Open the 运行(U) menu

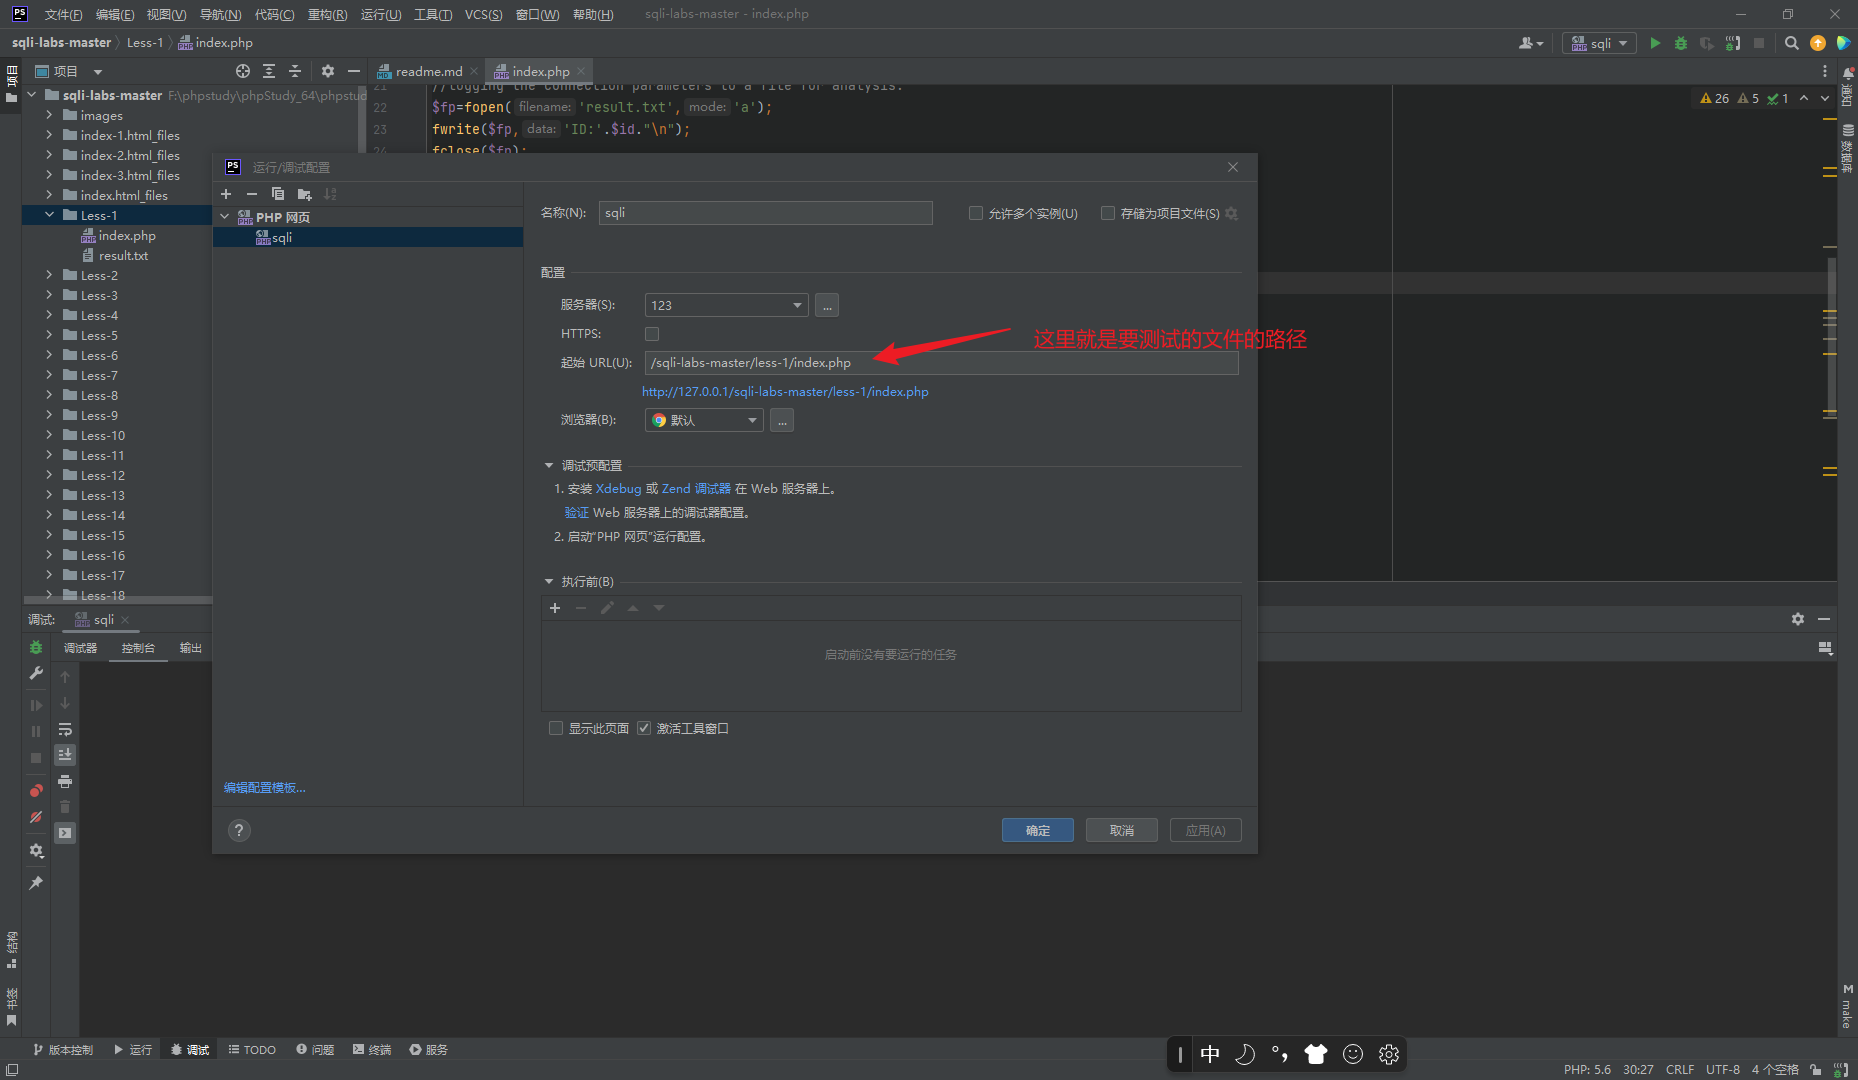[x=380, y=14]
